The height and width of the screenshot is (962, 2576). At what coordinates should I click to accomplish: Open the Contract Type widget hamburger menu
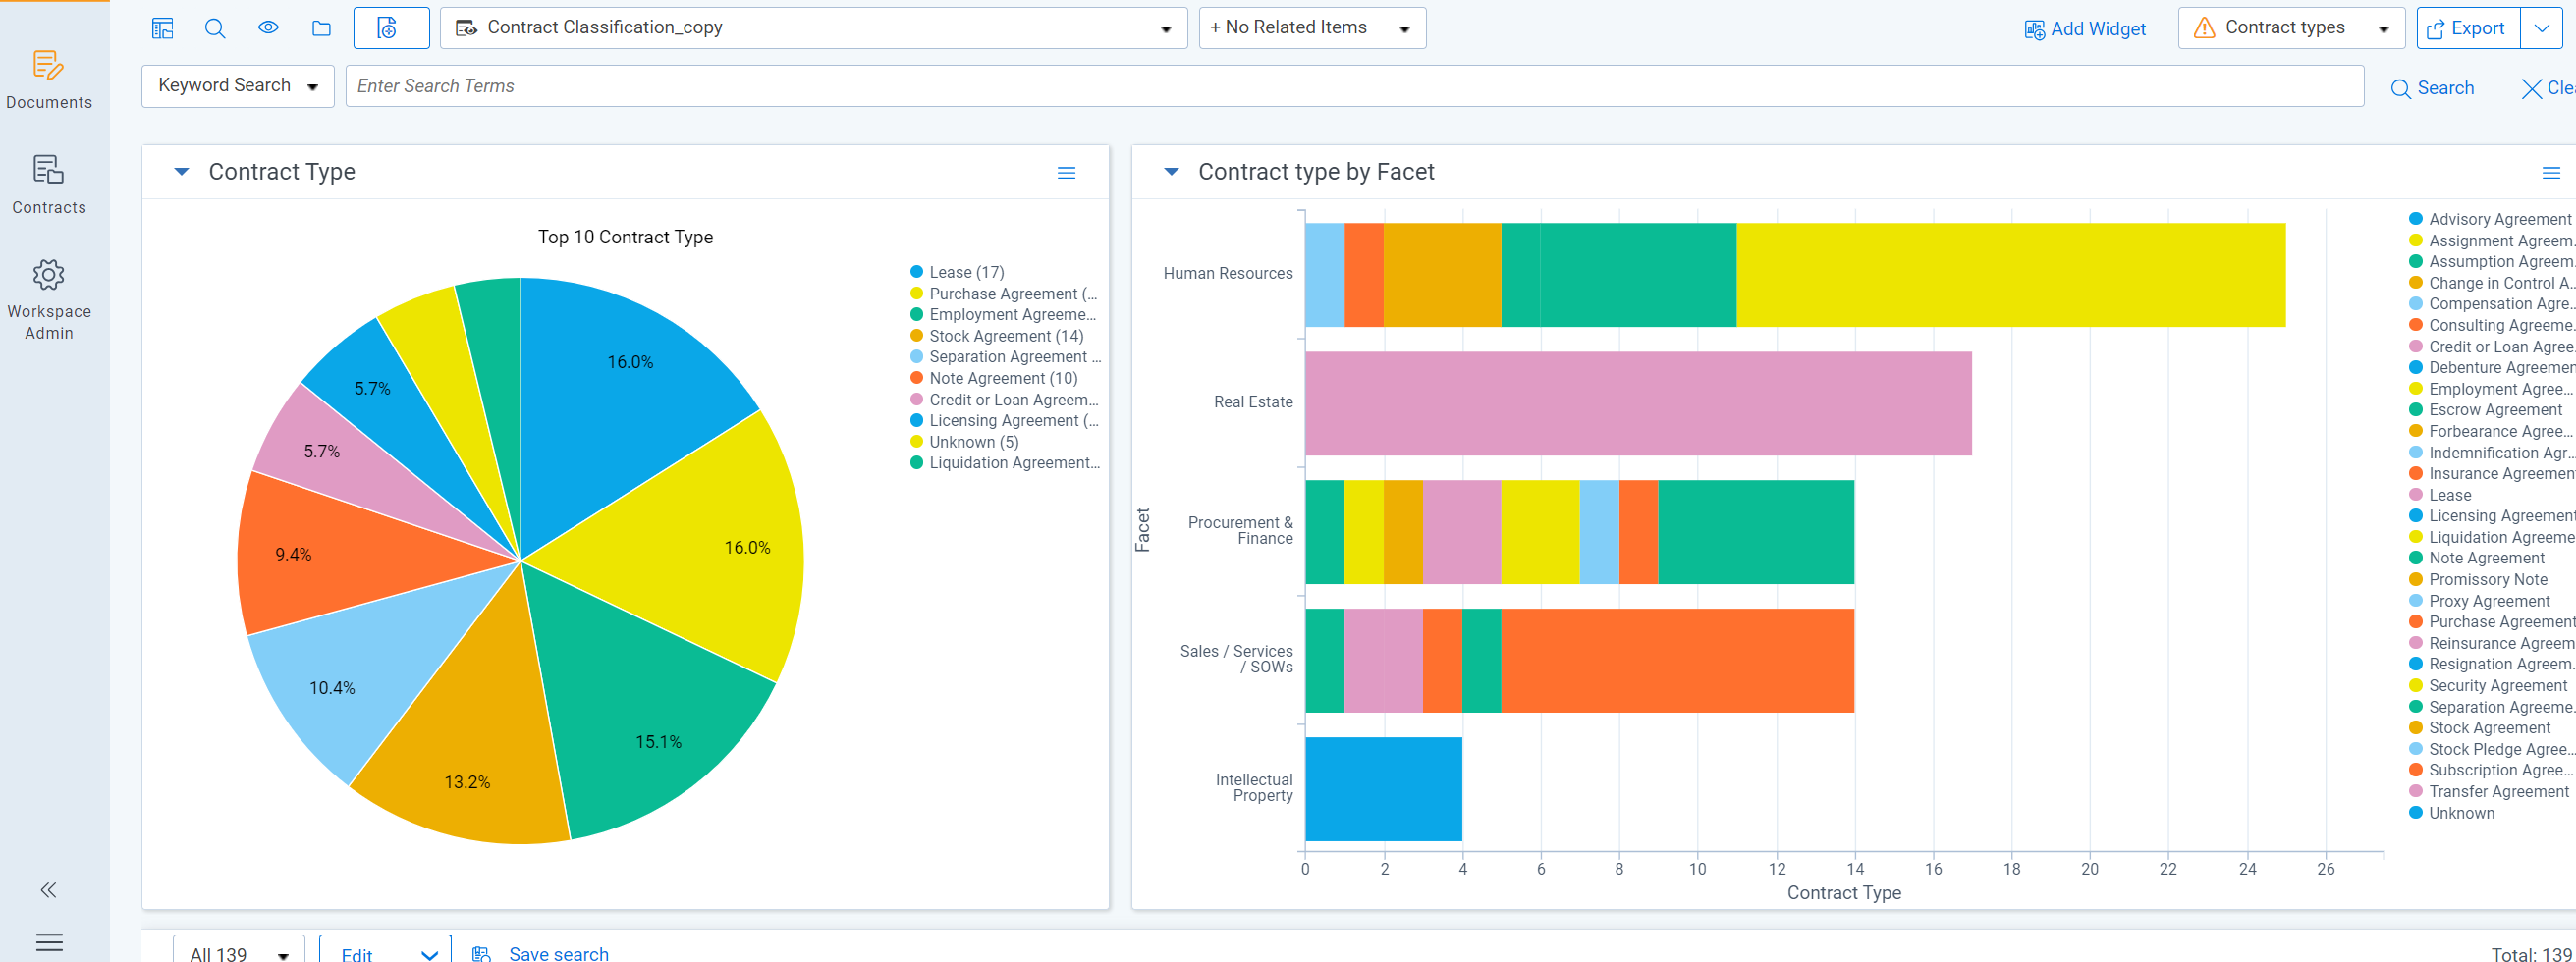coord(1066,173)
